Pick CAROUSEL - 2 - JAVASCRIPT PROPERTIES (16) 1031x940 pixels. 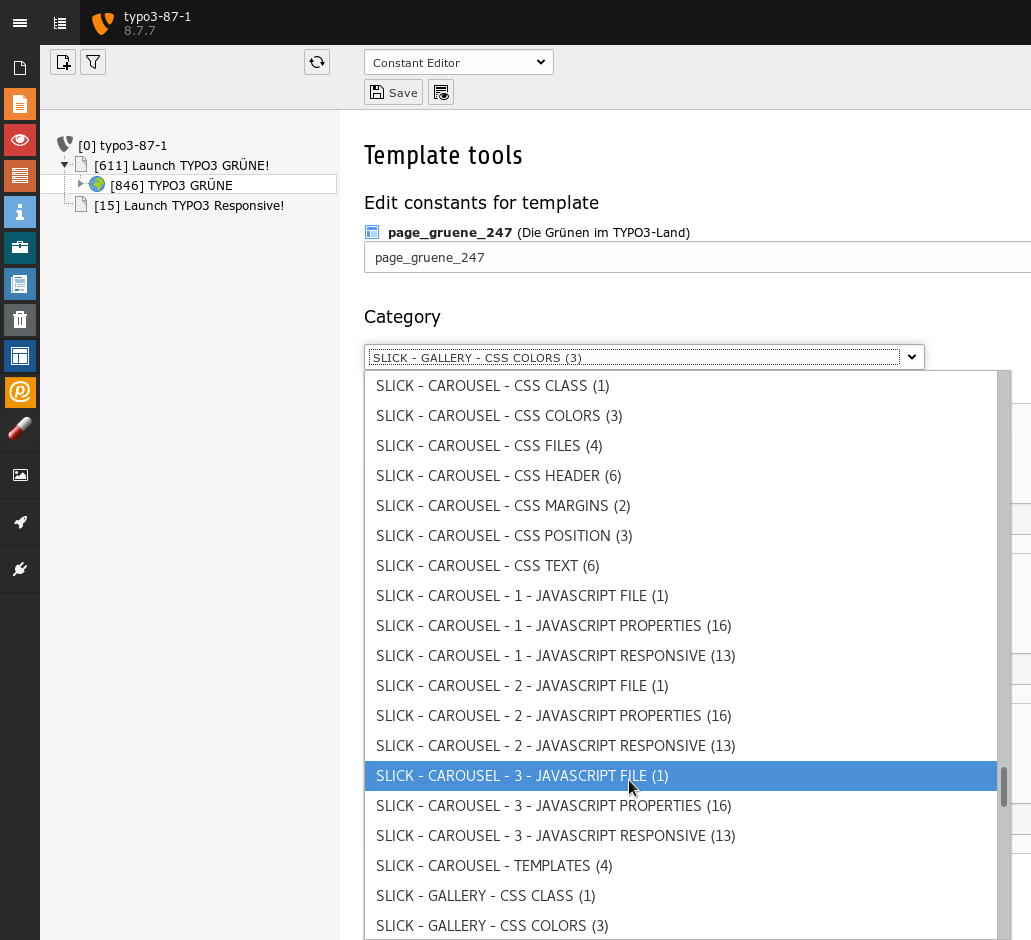pos(681,716)
